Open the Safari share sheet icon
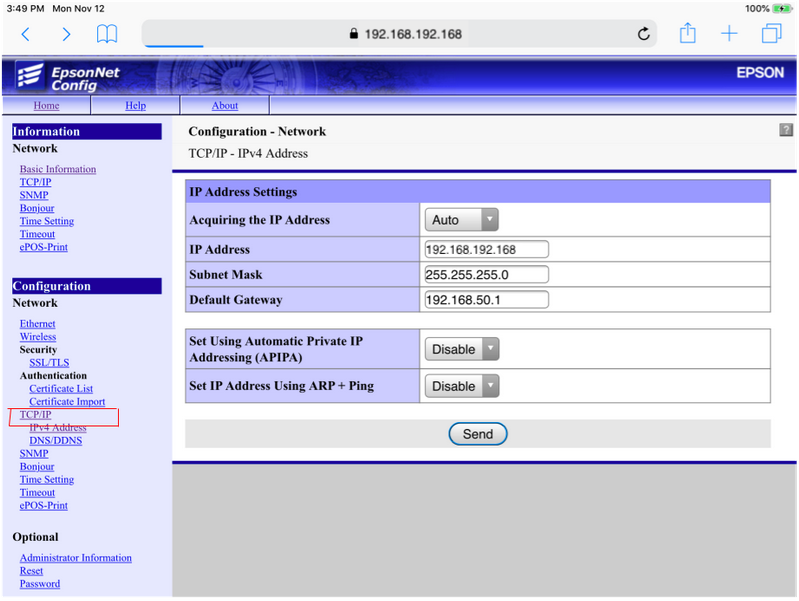Screen dimensions: 799x601 click(688, 33)
